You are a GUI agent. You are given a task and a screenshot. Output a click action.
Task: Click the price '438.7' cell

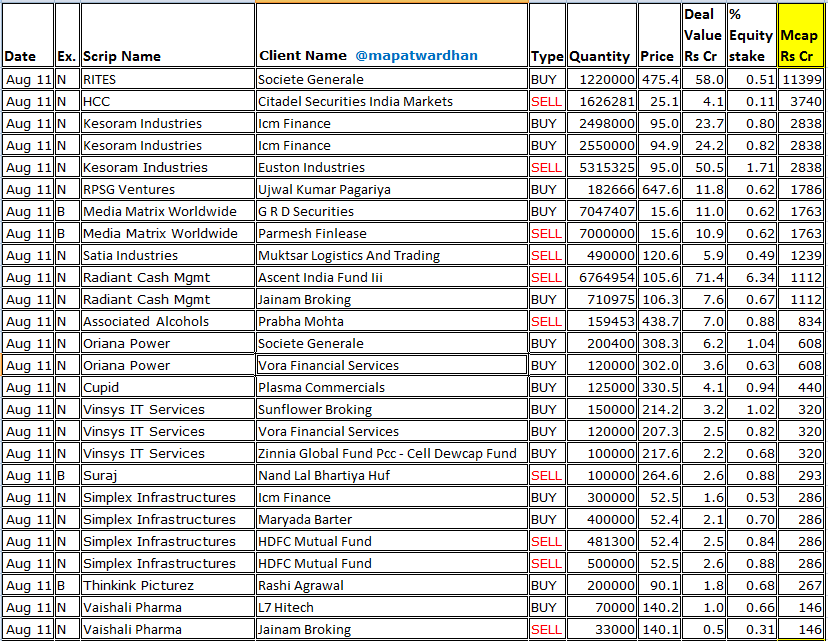click(659, 322)
